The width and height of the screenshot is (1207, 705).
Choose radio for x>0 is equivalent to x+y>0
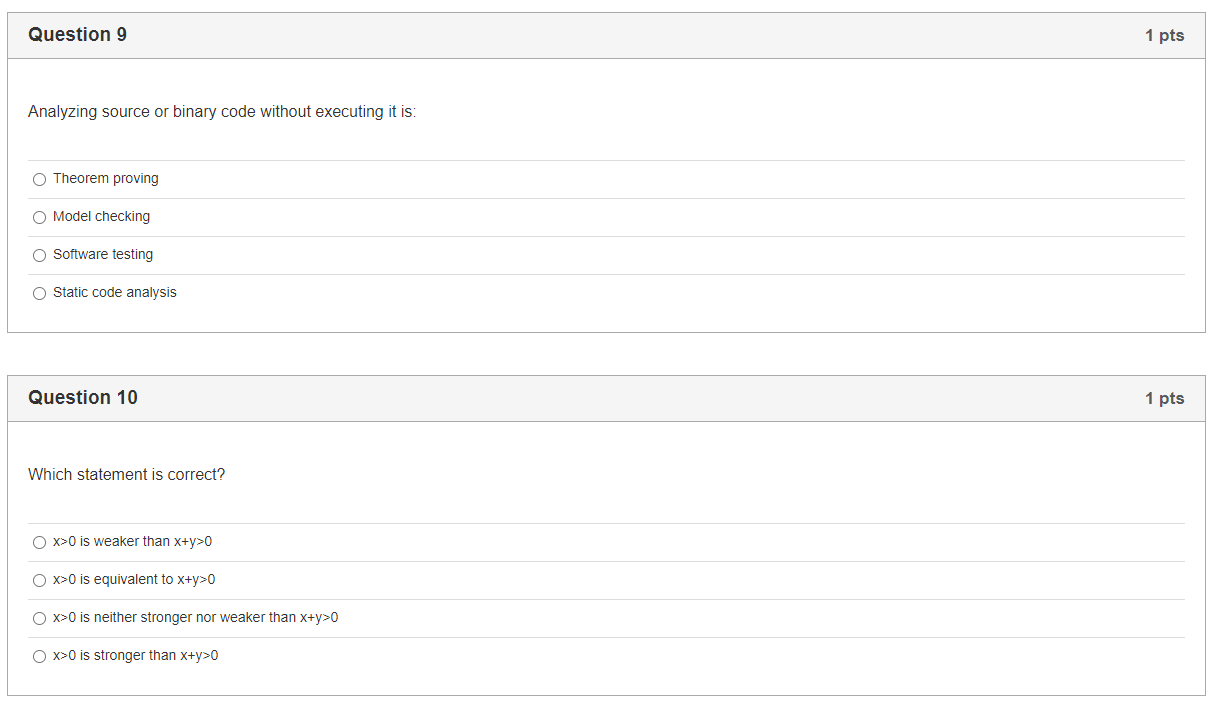coord(40,581)
